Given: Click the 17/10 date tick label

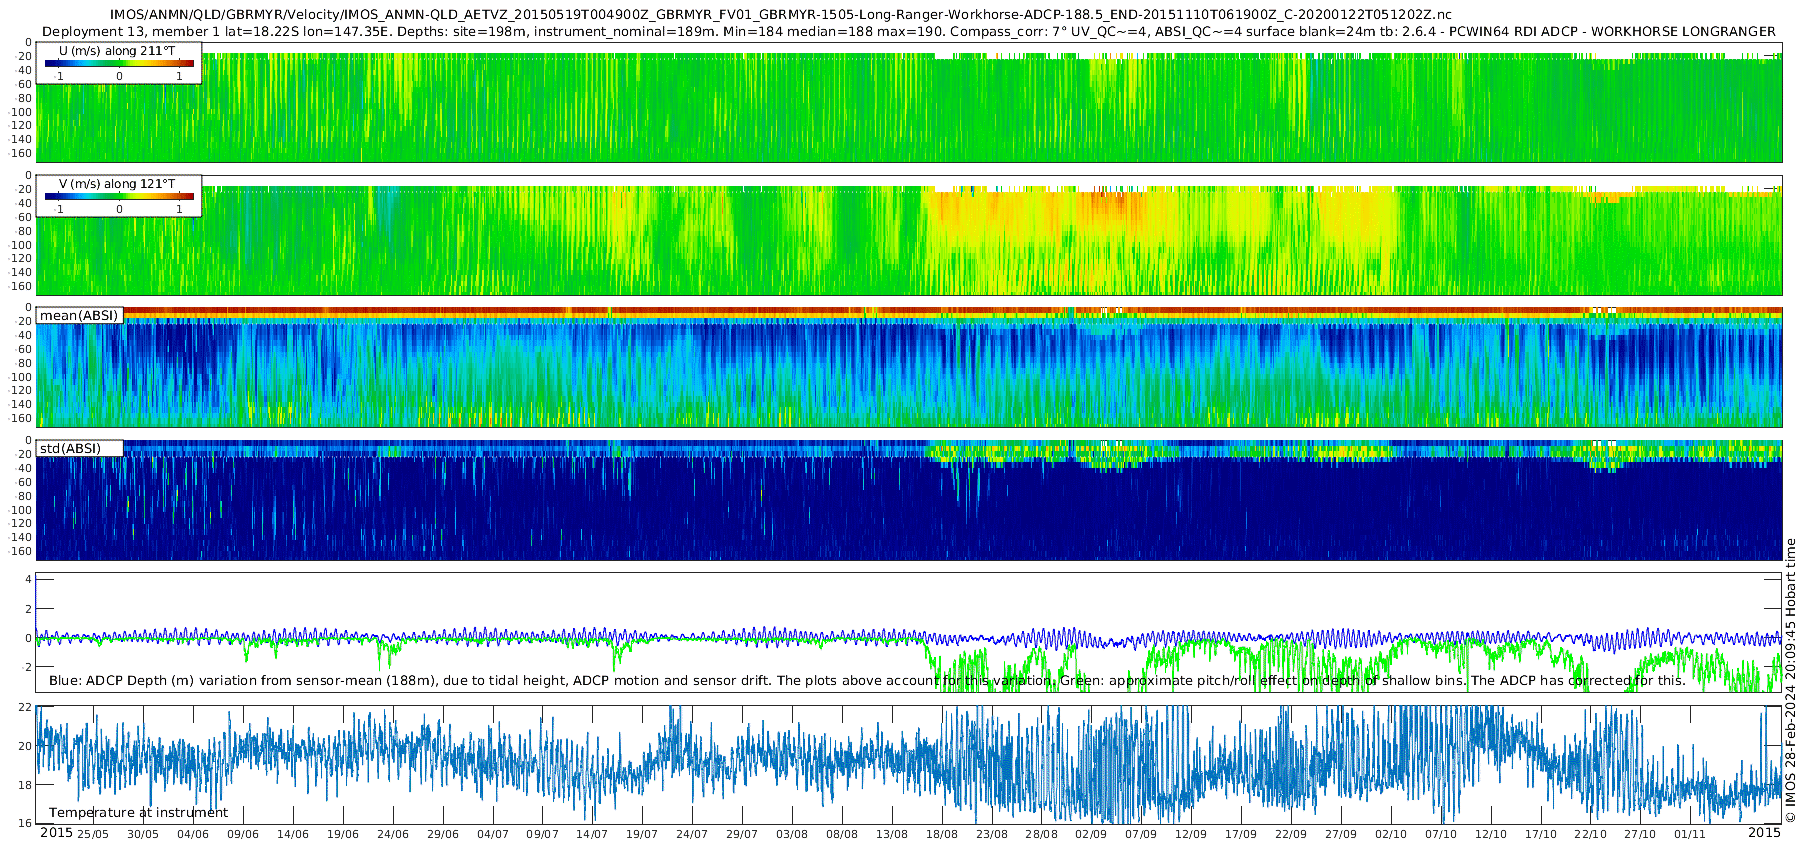Looking at the screenshot, I should (x=1540, y=834).
